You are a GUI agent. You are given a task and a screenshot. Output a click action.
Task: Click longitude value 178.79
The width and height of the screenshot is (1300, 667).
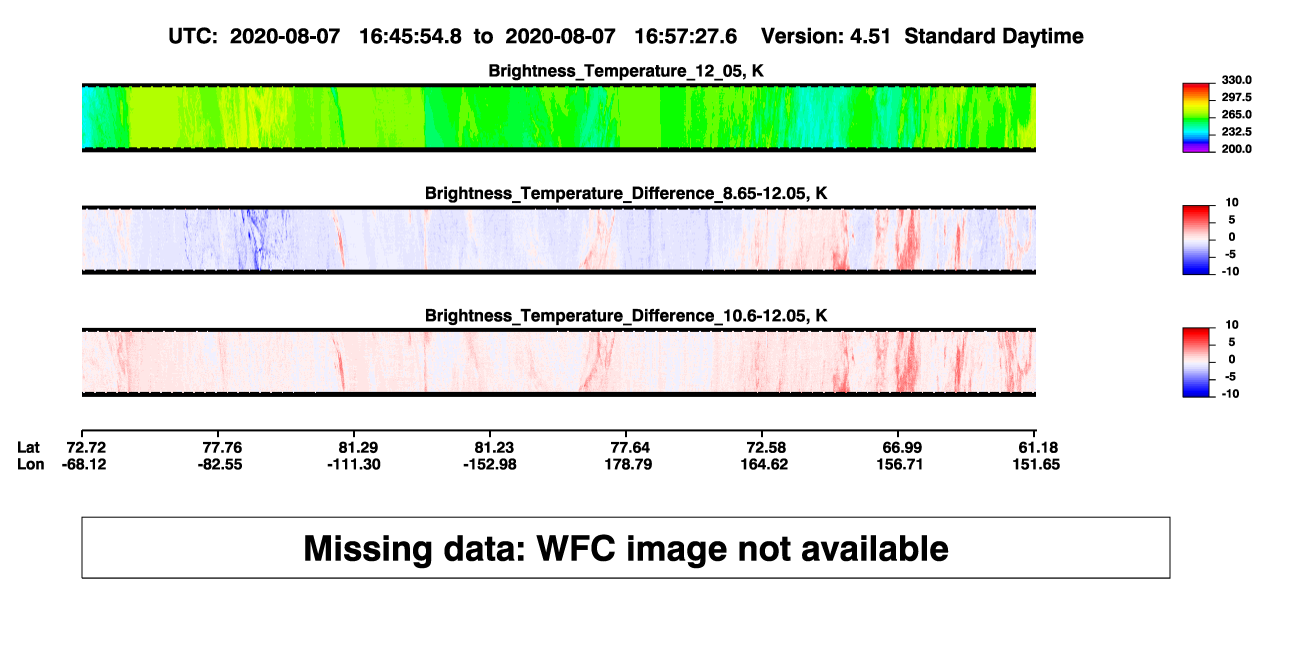coord(626,464)
